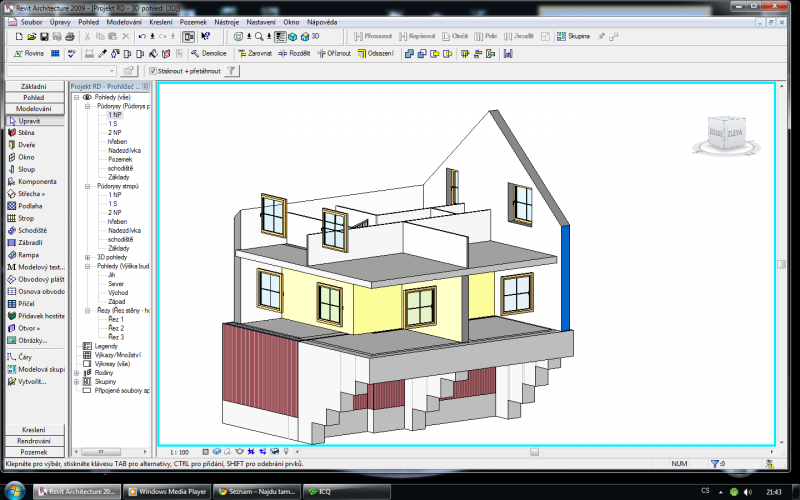
Task: Toggle Stisknout + přetáhnout checkbox
Action: (x=153, y=71)
